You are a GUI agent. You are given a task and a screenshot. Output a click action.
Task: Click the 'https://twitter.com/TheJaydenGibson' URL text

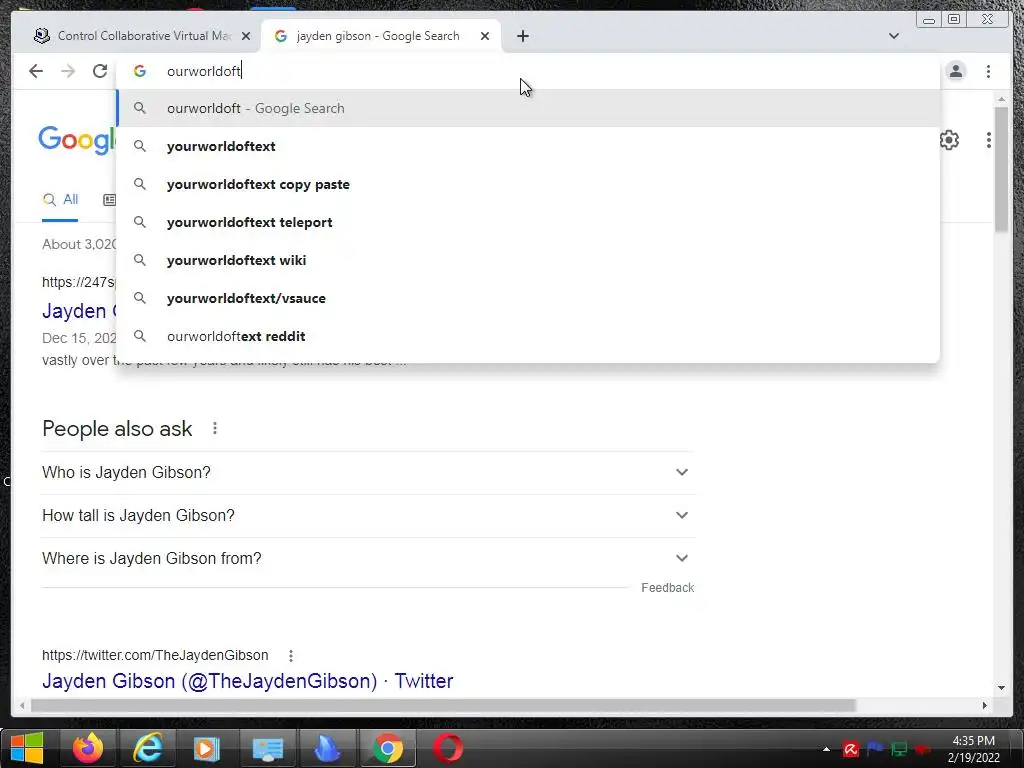click(x=155, y=655)
